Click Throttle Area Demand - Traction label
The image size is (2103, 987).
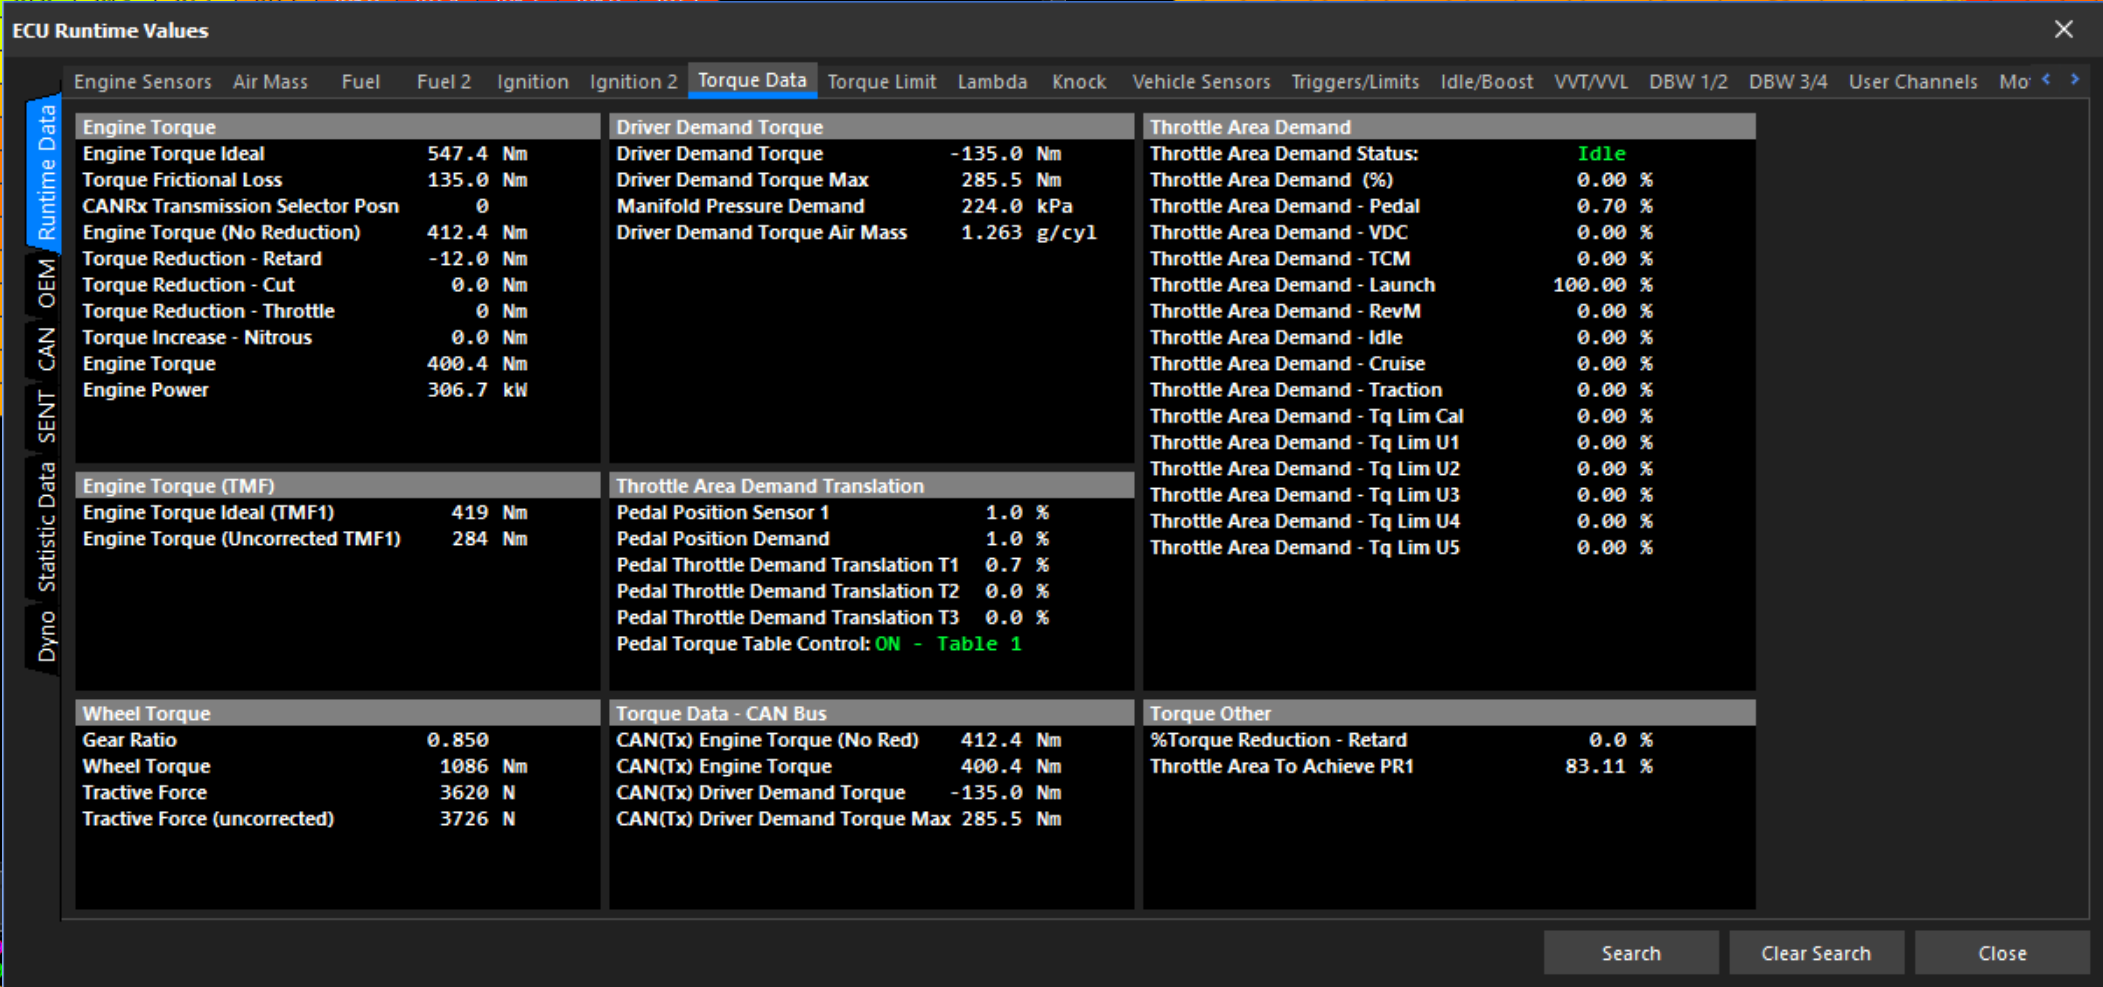[1296, 390]
